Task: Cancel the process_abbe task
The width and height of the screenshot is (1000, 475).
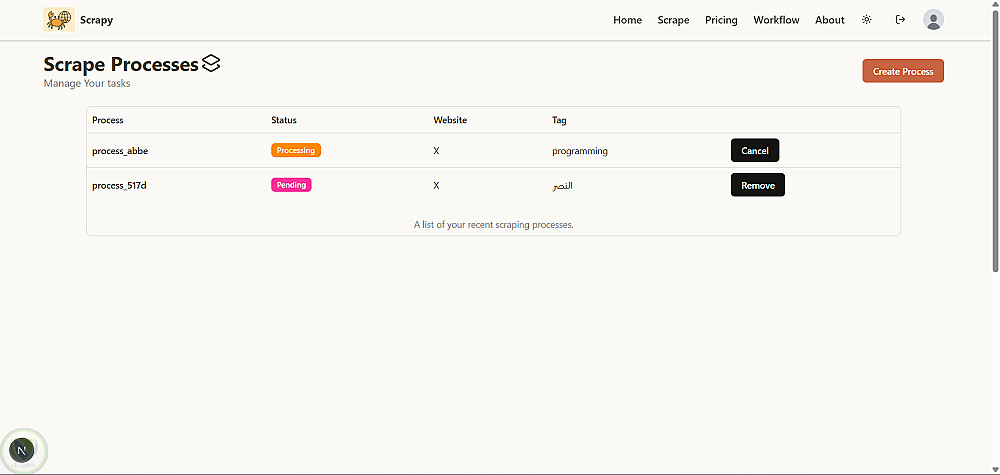Action: click(x=755, y=151)
